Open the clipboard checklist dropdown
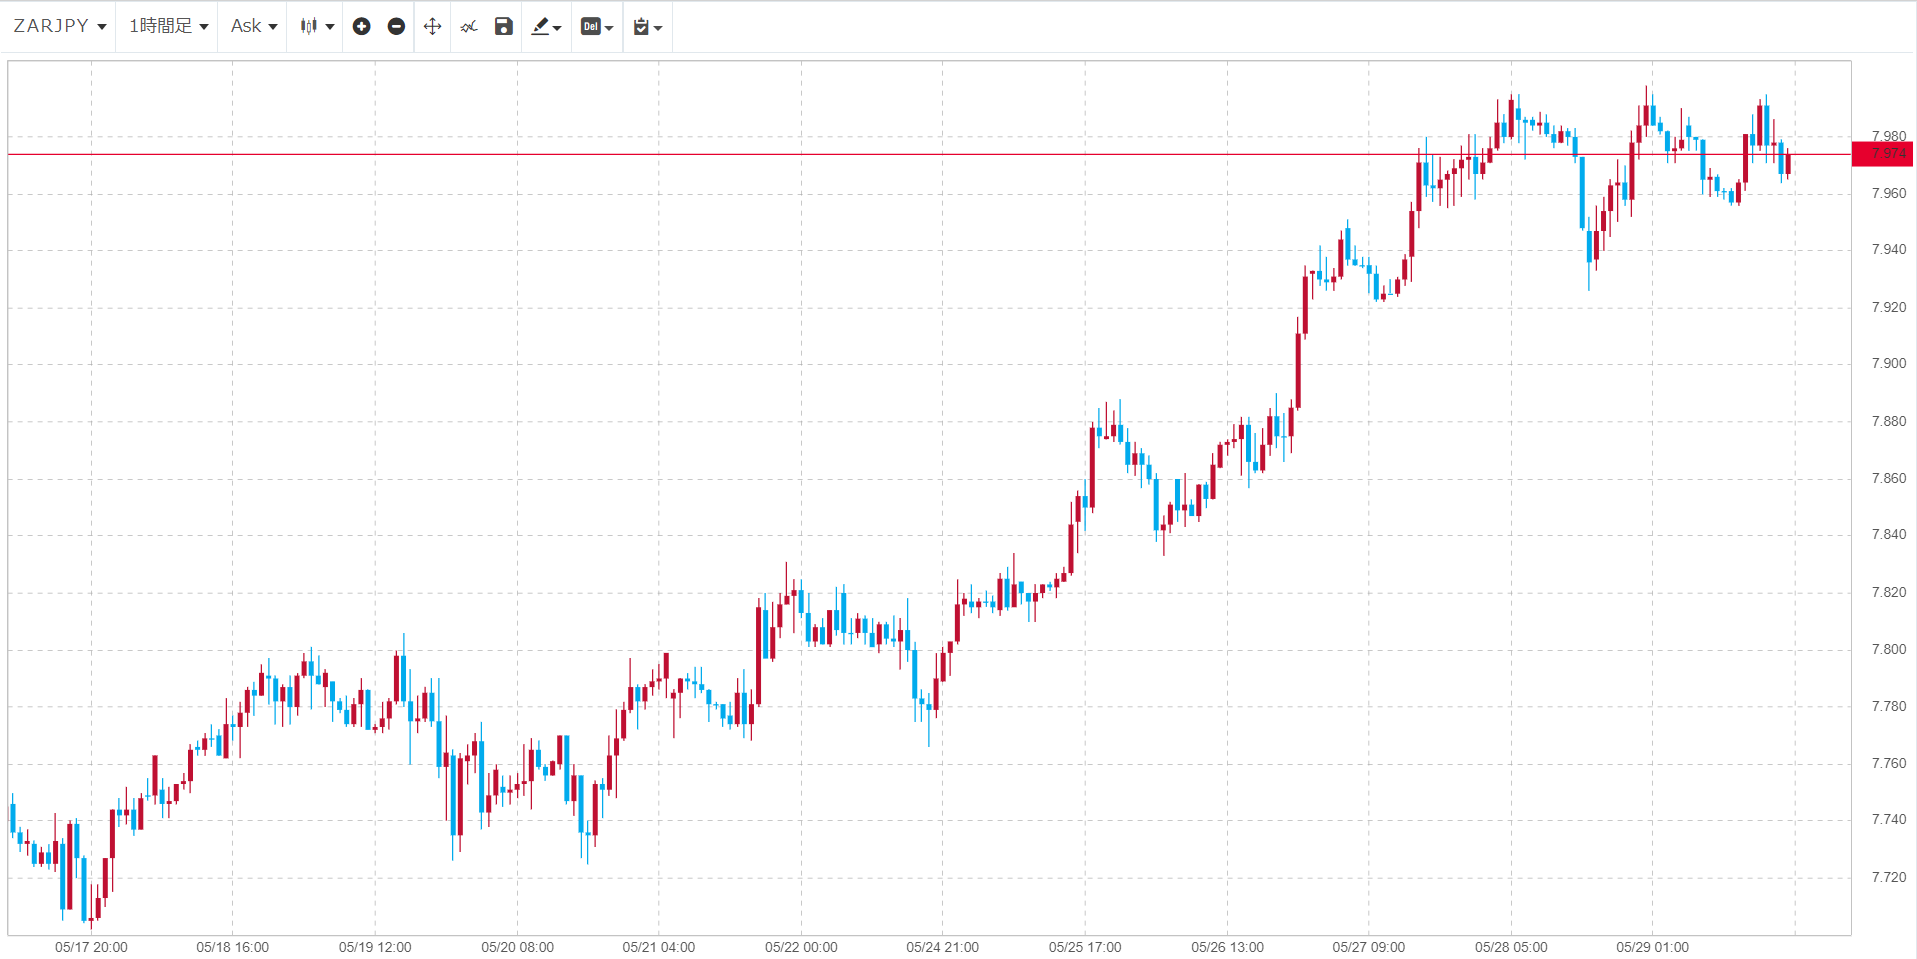This screenshot has width=1917, height=959. click(647, 26)
